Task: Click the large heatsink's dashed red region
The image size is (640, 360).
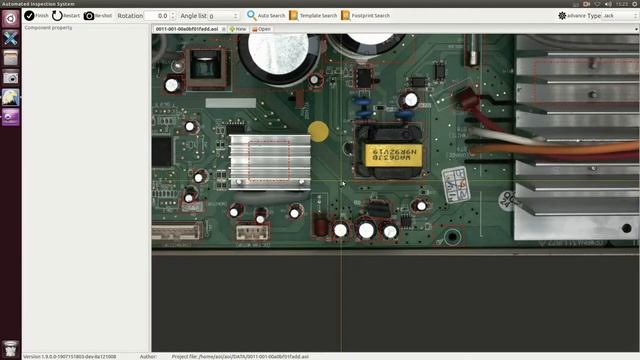Action: pyautogui.click(x=587, y=81)
